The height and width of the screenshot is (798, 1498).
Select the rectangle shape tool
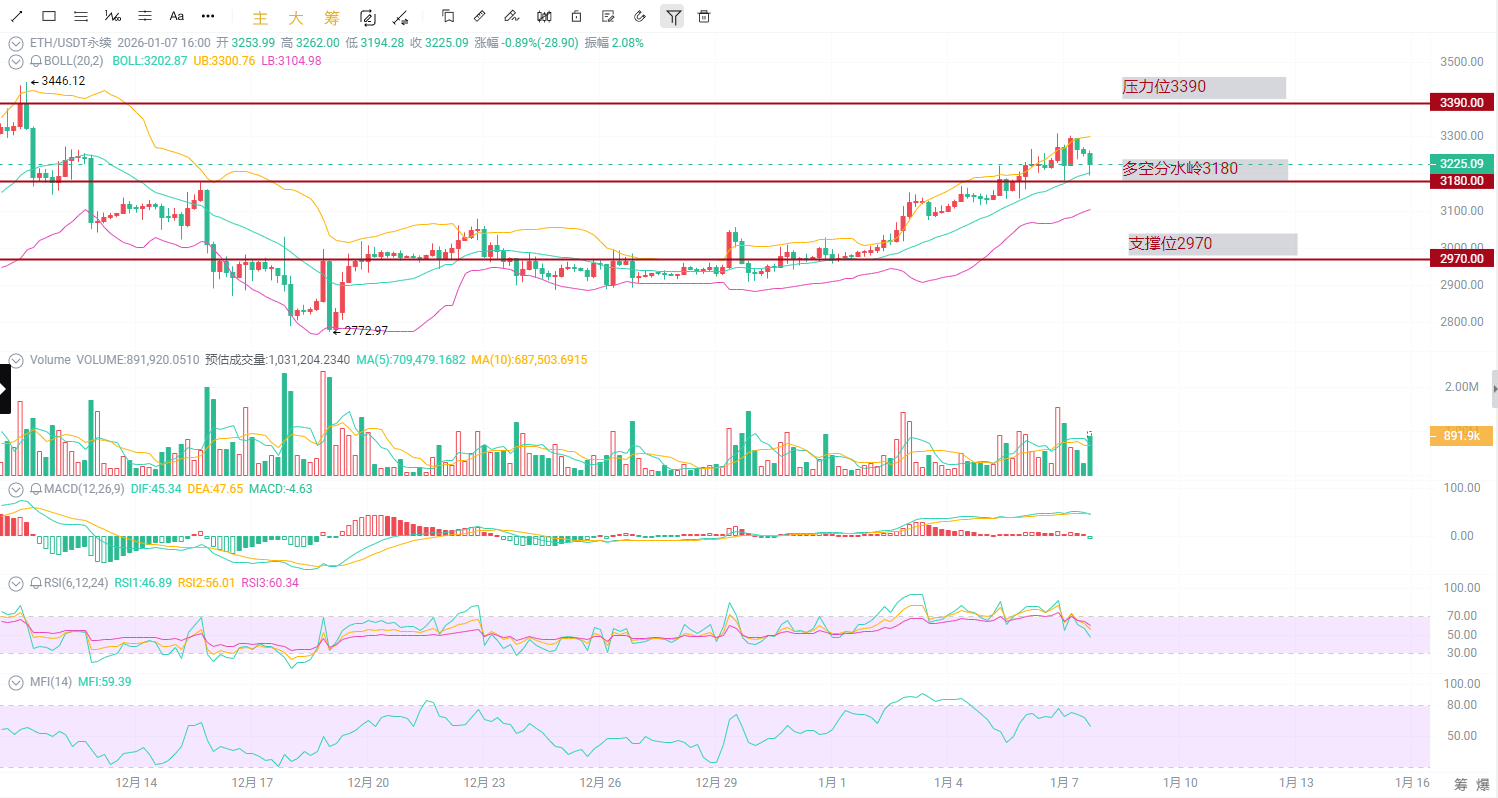(49, 16)
